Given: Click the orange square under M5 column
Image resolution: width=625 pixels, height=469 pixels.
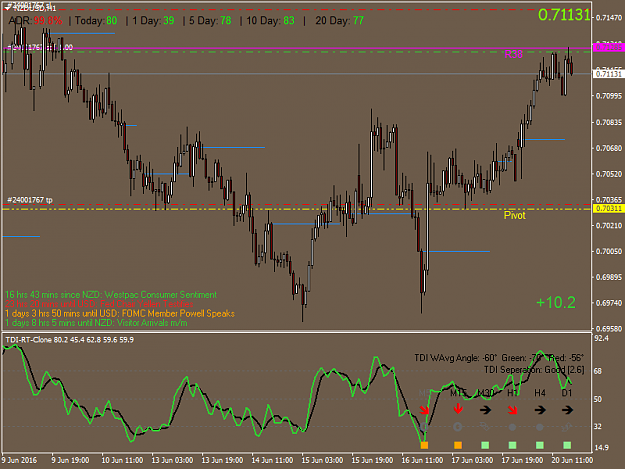Looking at the screenshot, I should [424, 445].
